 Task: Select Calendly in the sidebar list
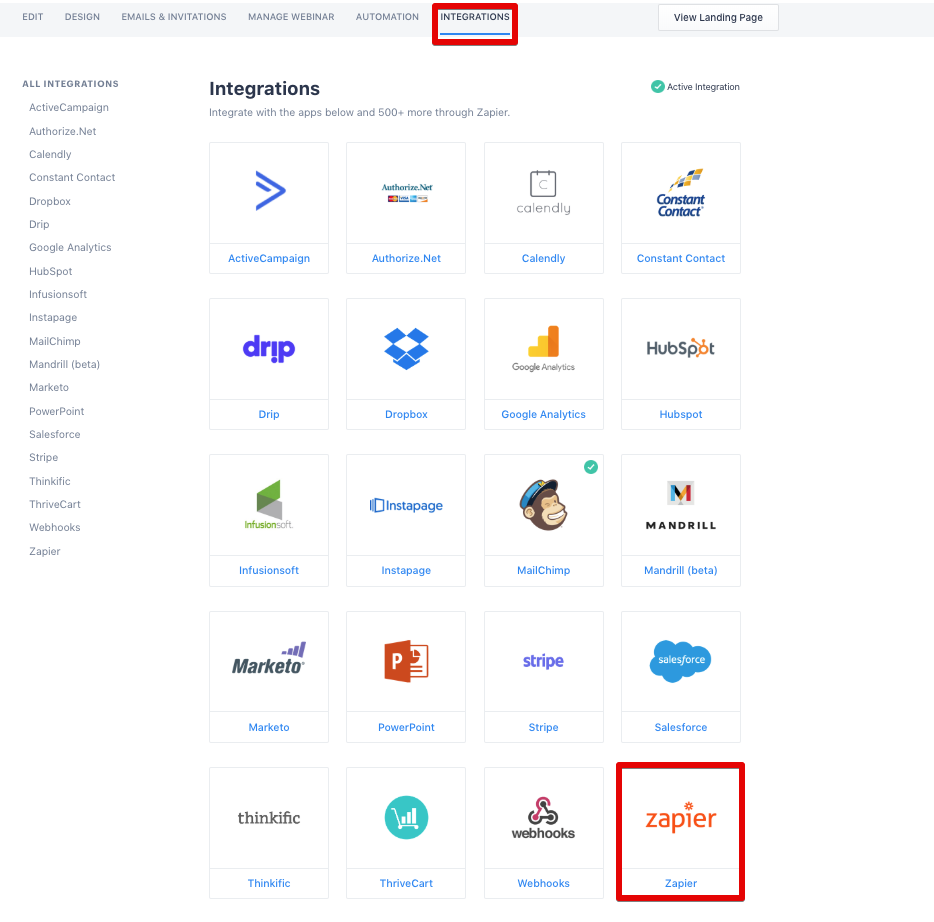click(50, 154)
